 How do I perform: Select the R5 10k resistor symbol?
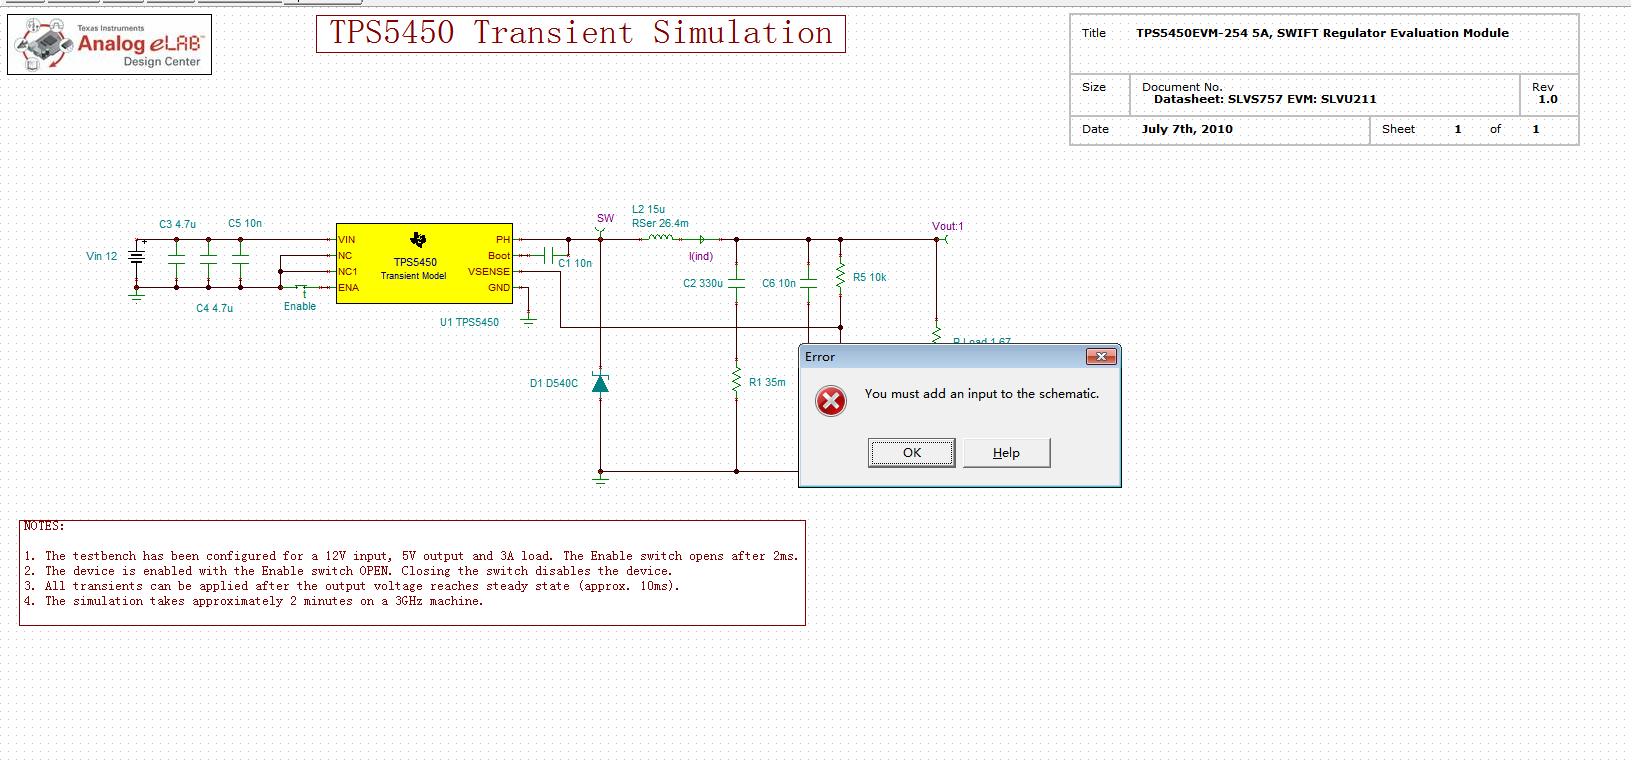(x=841, y=276)
